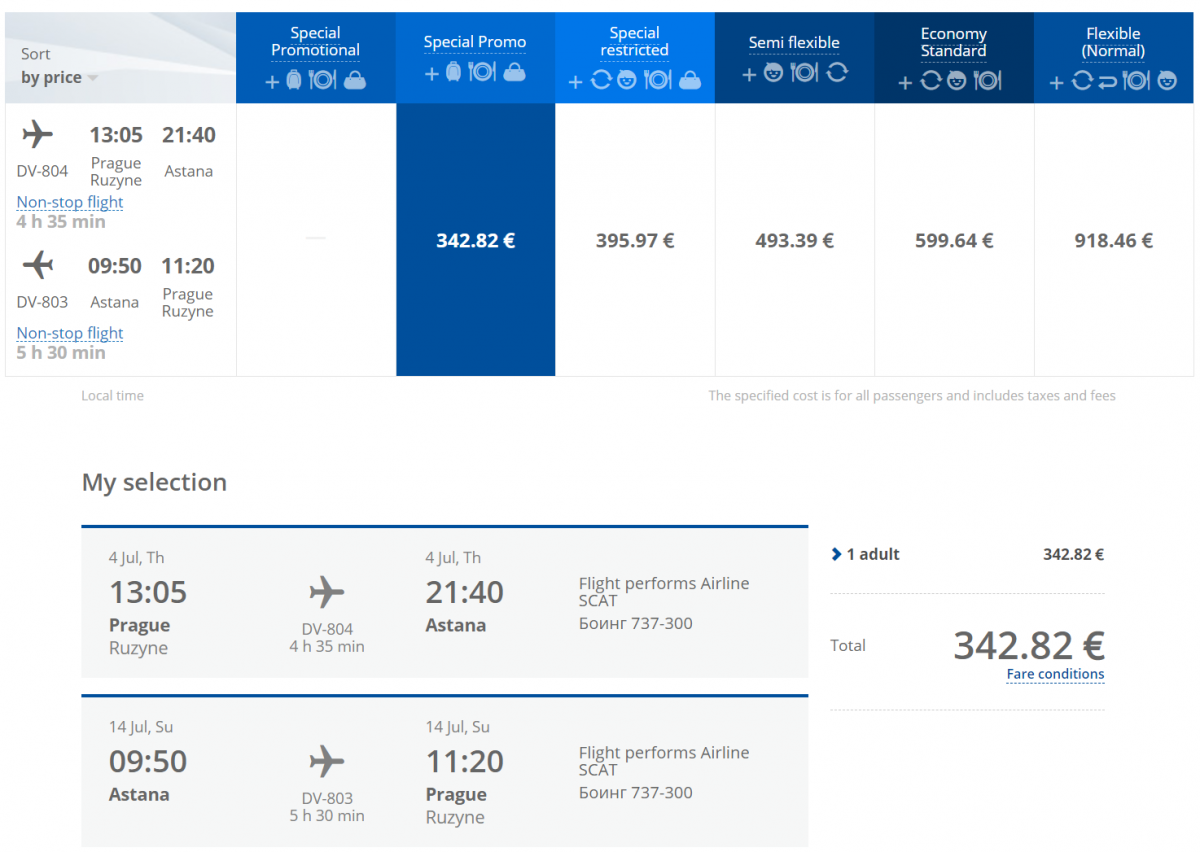The height and width of the screenshot is (852, 1200).
Task: Select the 395.97 € Special restricted fare
Action: [x=635, y=240]
